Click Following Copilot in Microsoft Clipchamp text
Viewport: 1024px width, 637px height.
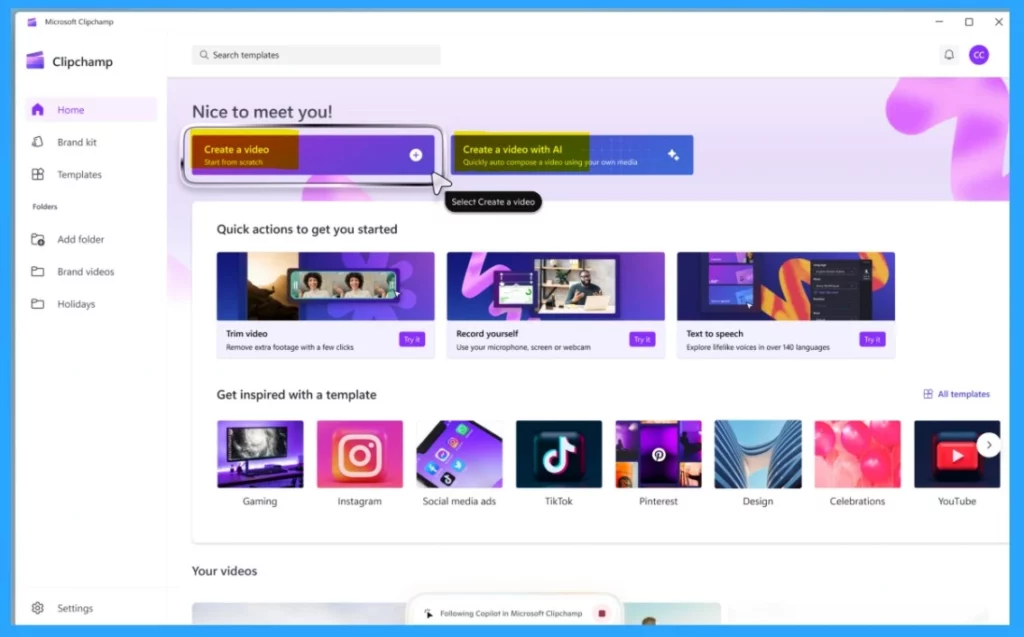pos(511,613)
